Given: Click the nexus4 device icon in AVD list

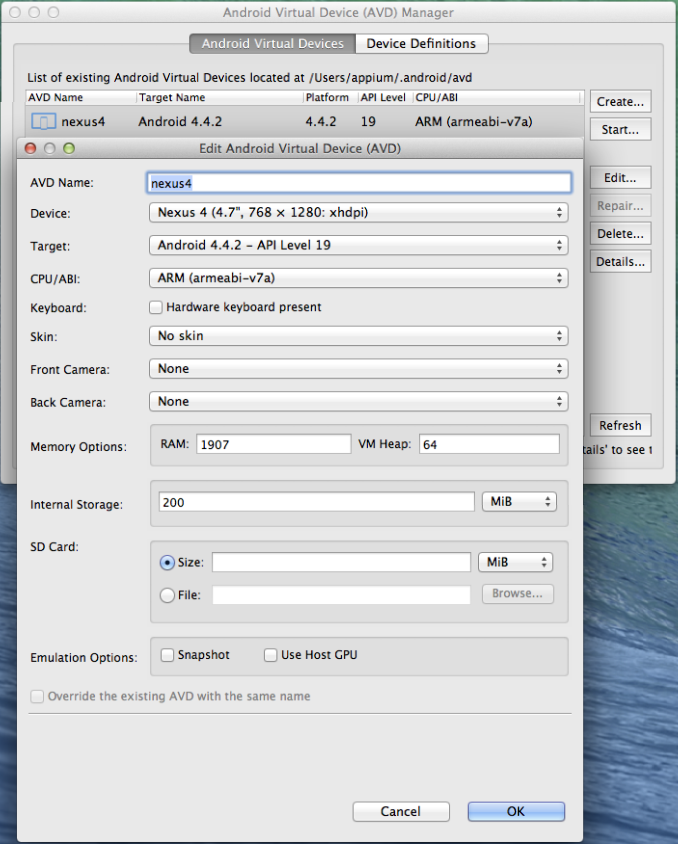Looking at the screenshot, I should [43, 122].
